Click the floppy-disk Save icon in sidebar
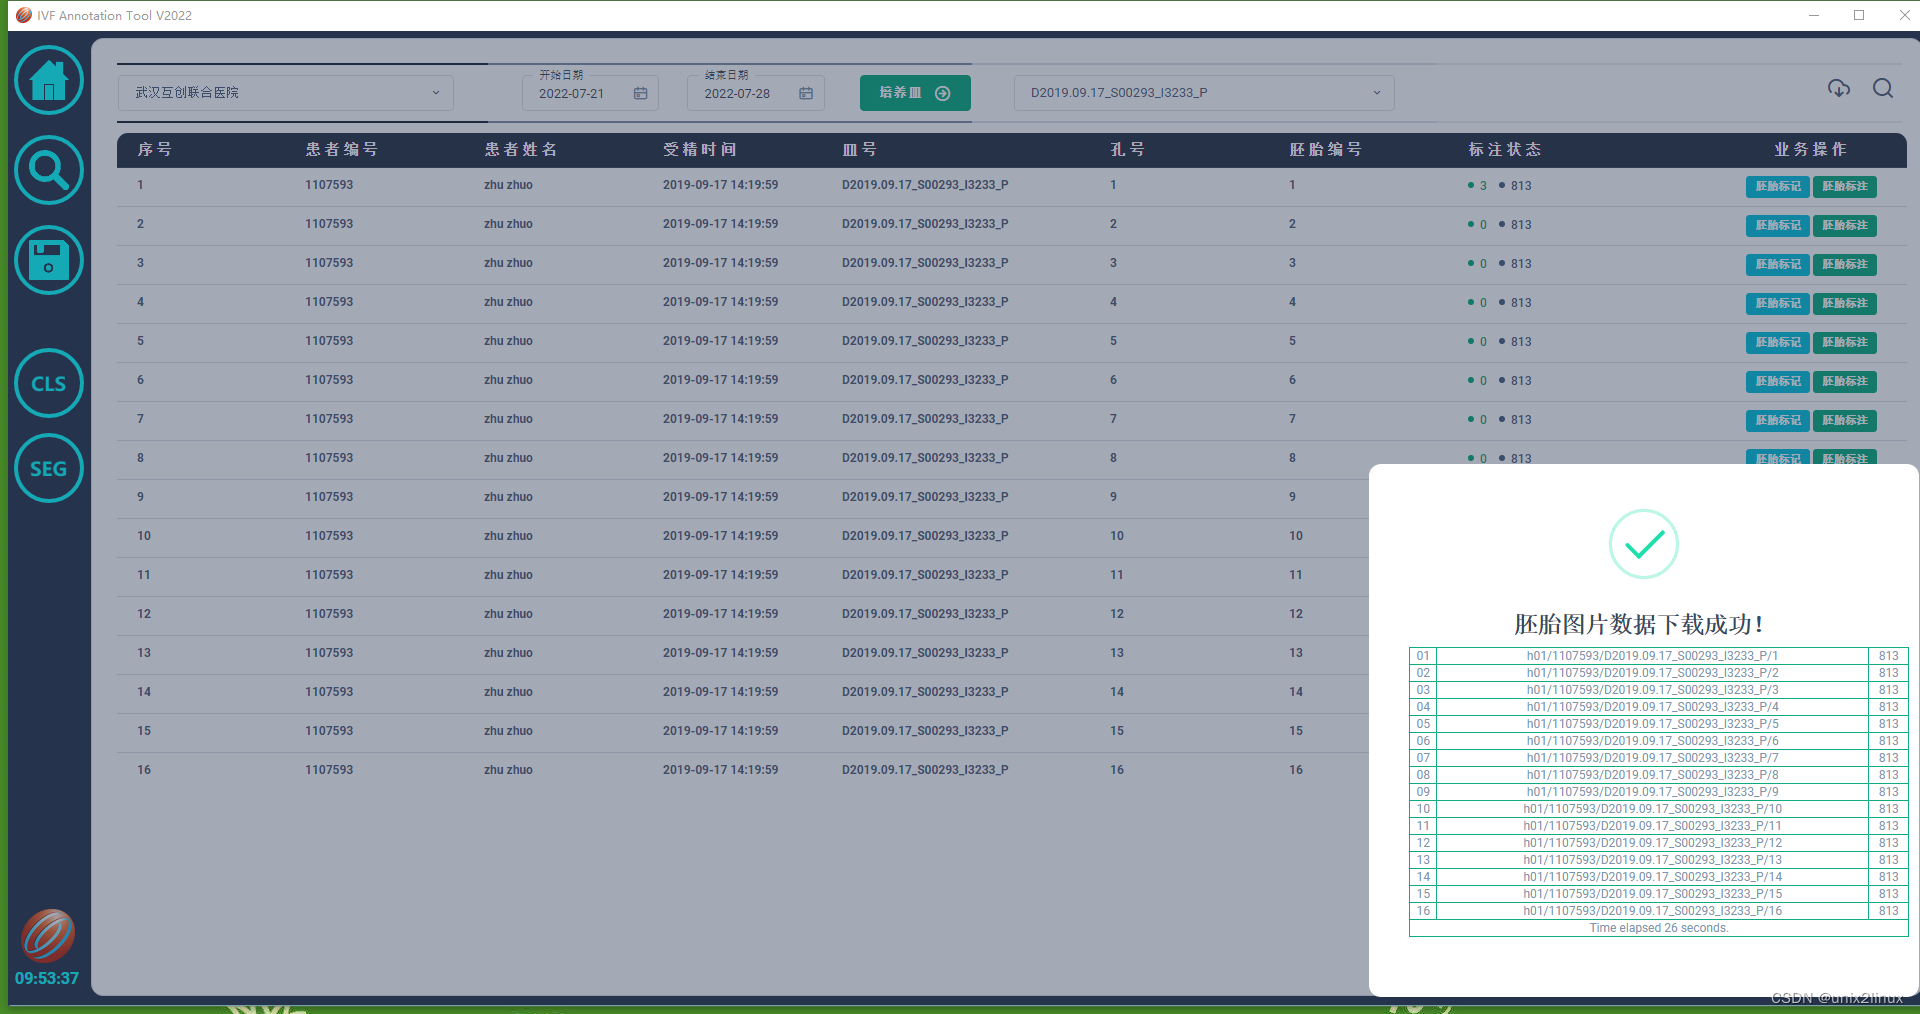The width and height of the screenshot is (1920, 1014). (48, 260)
